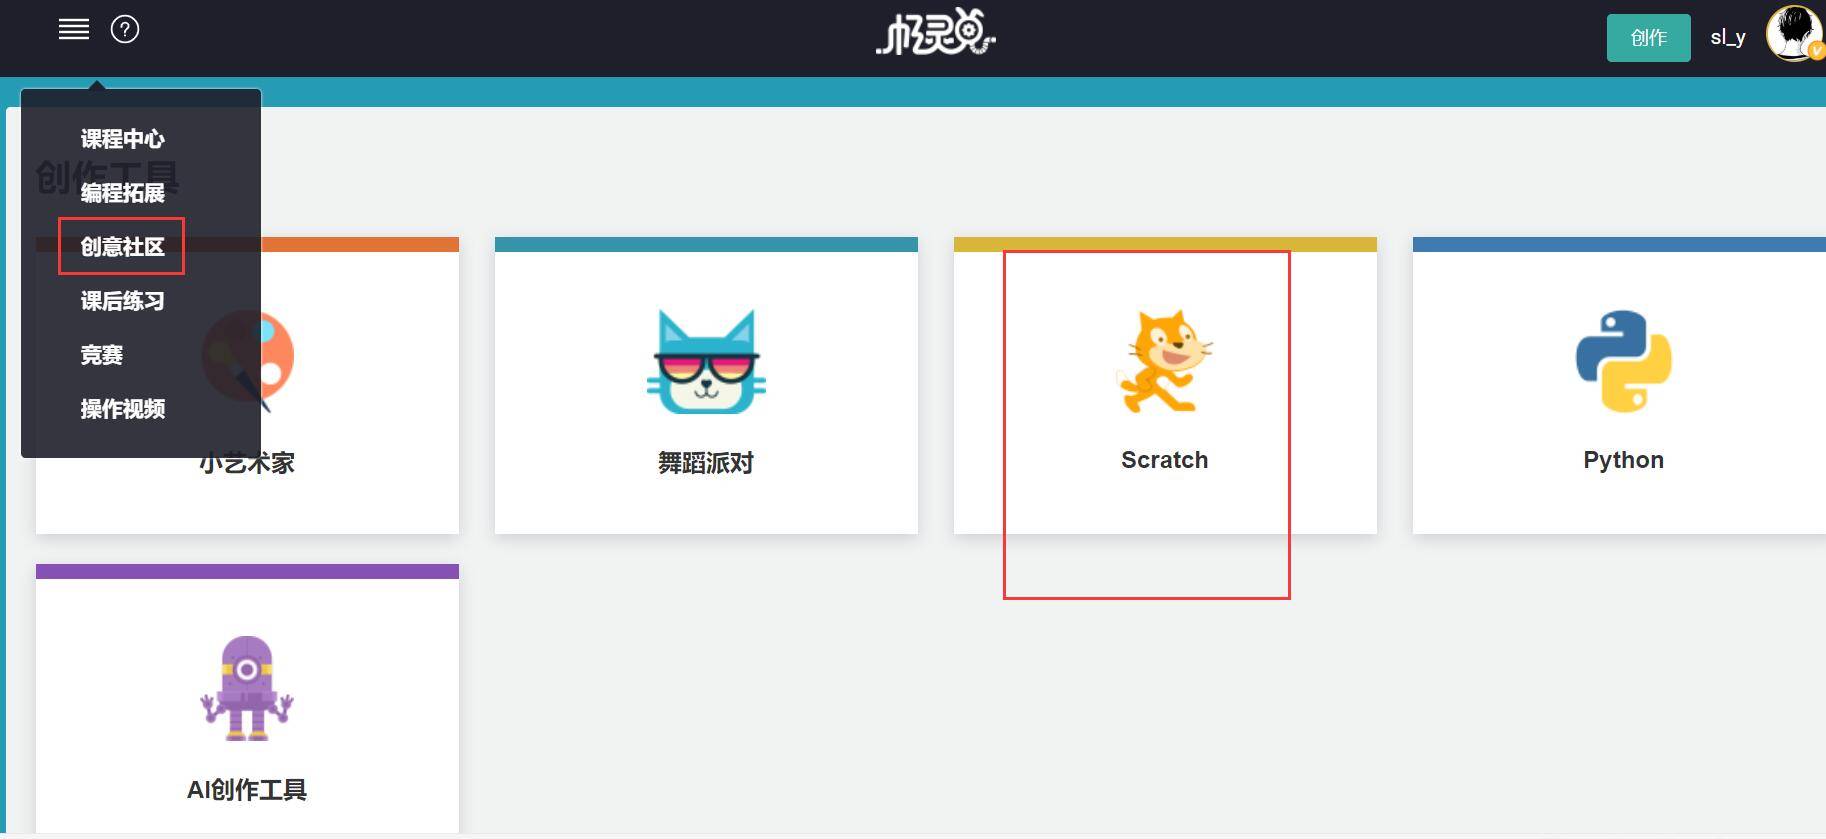Select the Scratch cat icon
This screenshot has width=1826, height=839.
tap(1164, 361)
